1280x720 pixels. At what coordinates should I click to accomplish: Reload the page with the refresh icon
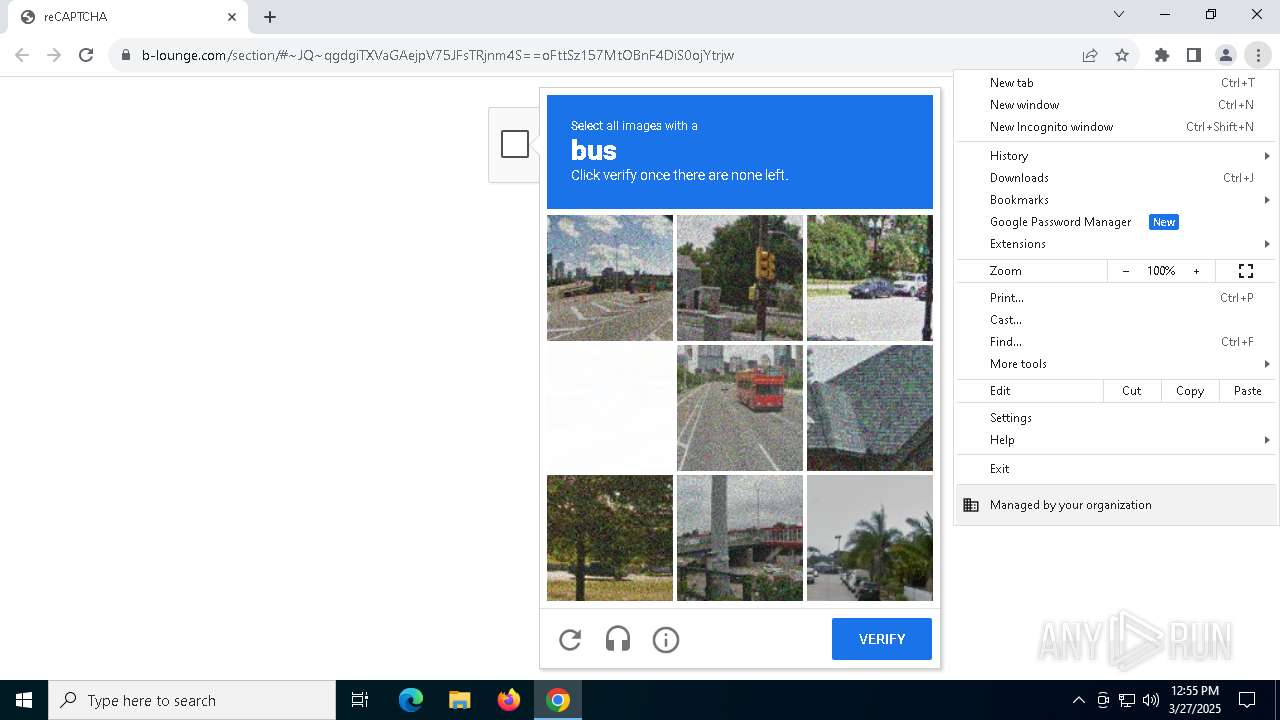tap(86, 55)
